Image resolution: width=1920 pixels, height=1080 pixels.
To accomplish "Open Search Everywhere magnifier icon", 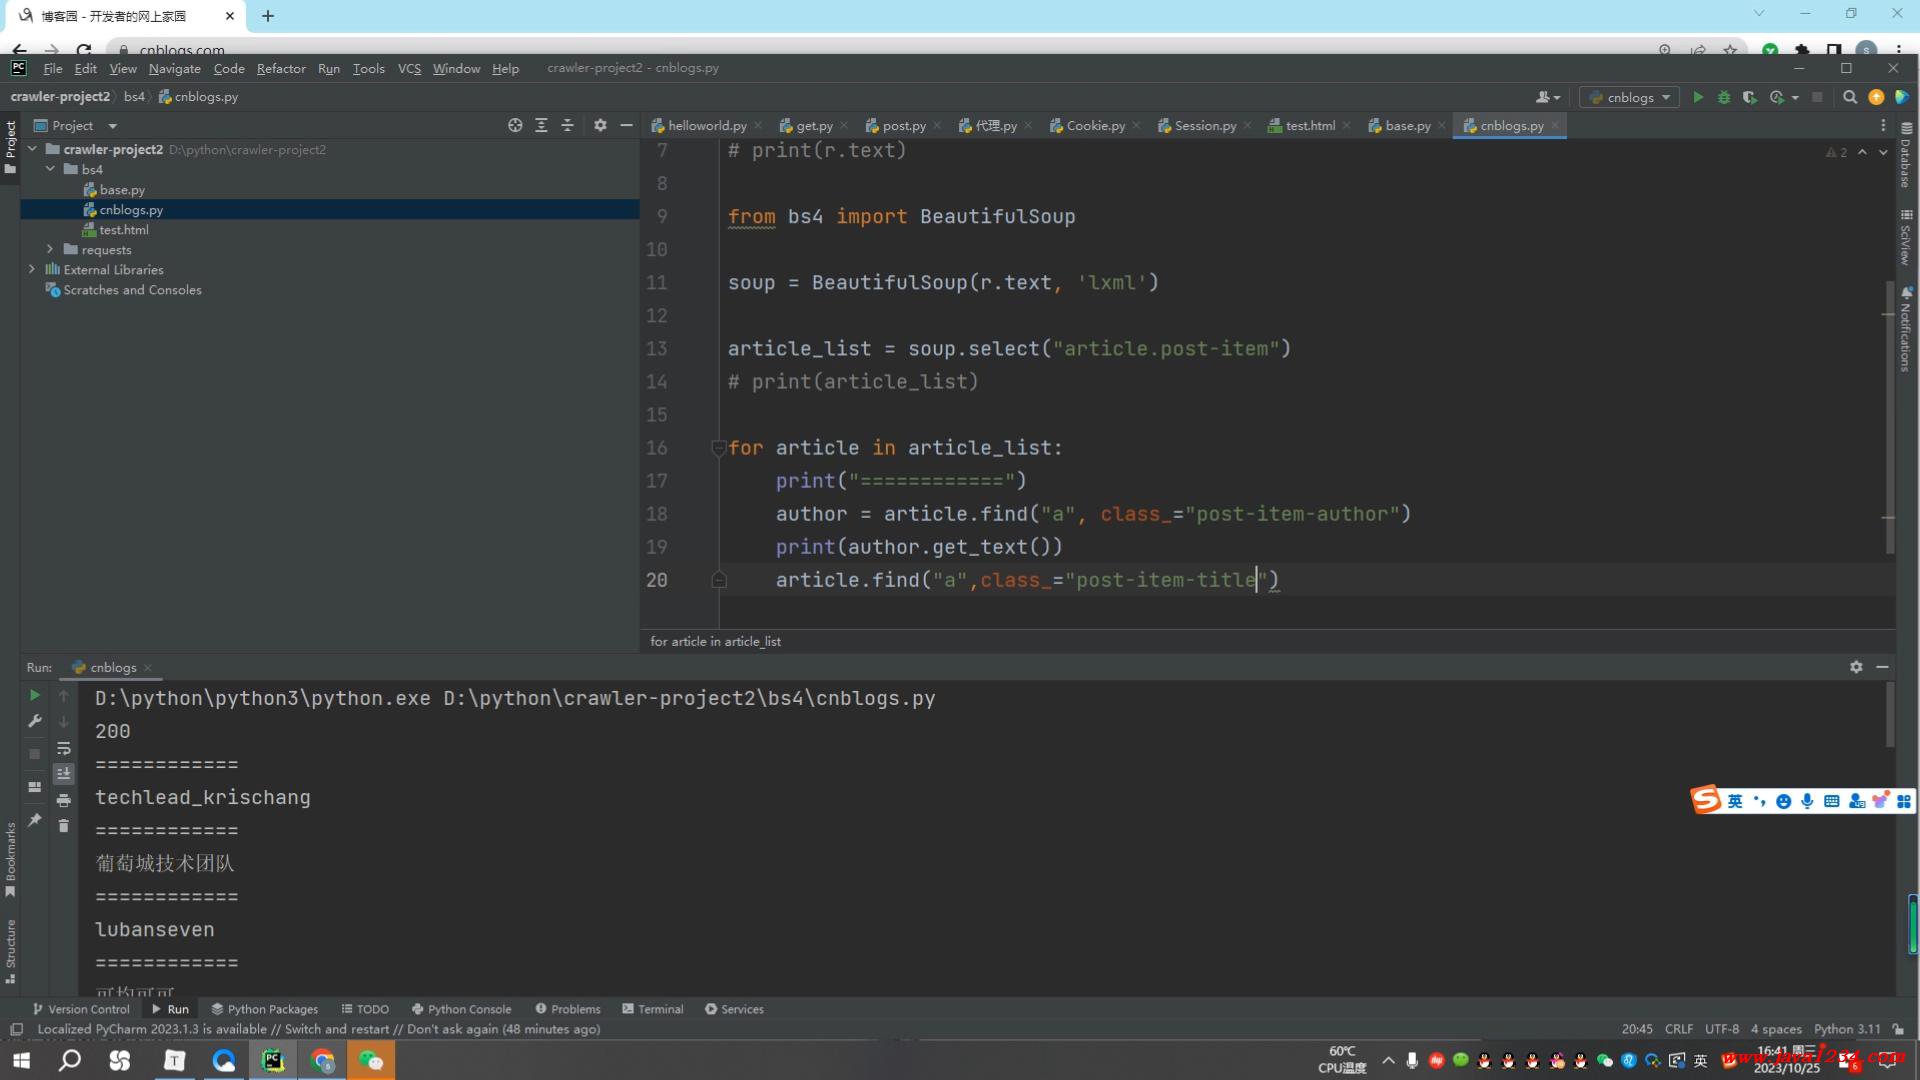I will 1849,97.
